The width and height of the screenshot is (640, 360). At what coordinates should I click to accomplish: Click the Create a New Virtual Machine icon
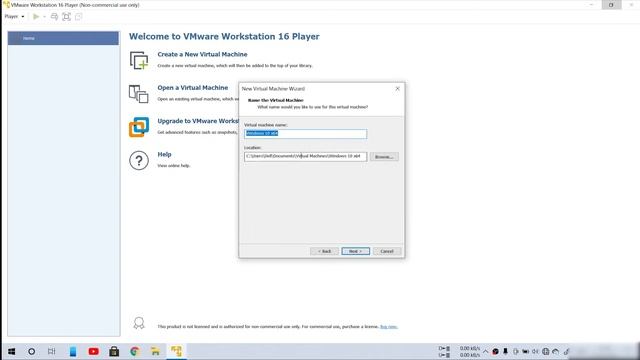click(x=139, y=60)
